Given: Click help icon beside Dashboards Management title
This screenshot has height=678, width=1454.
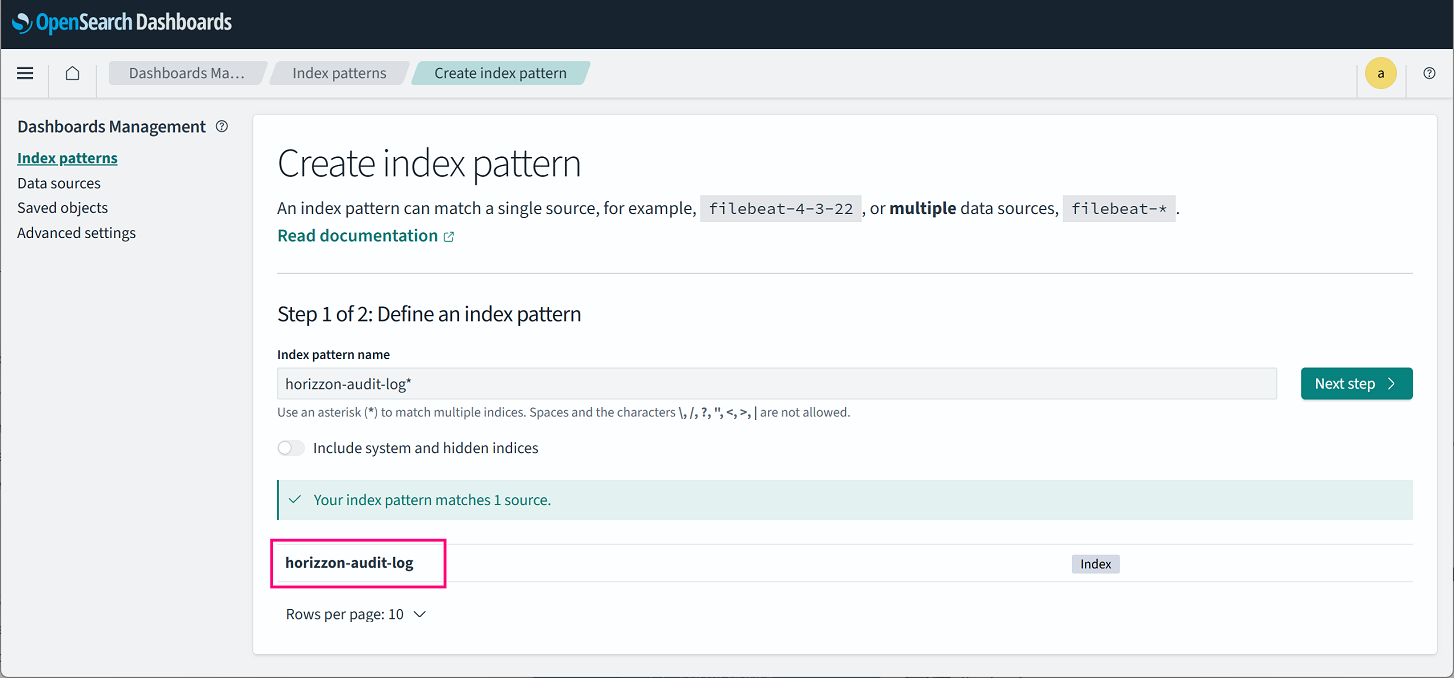Looking at the screenshot, I should [x=222, y=127].
